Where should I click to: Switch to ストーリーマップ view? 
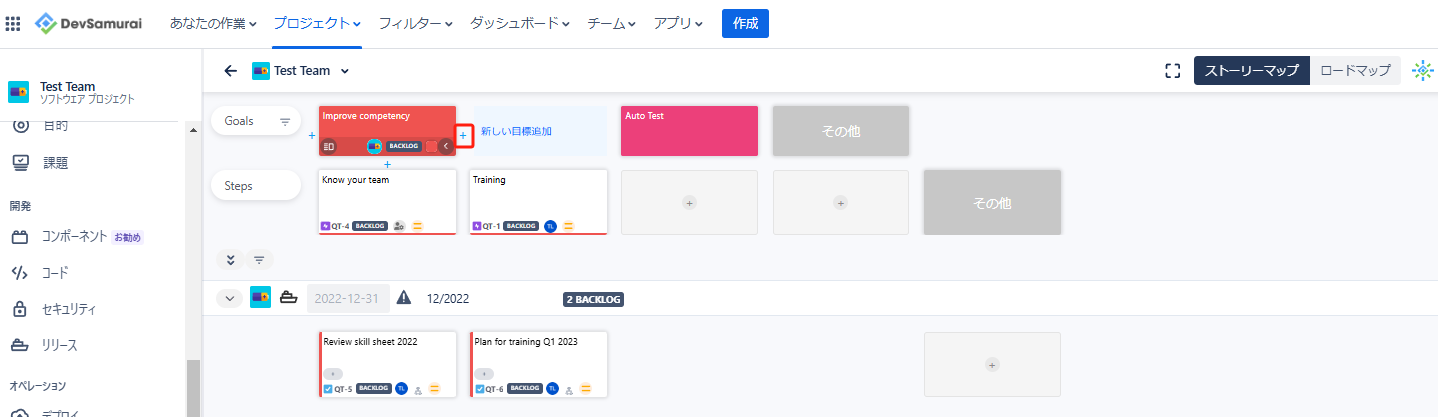(1251, 71)
